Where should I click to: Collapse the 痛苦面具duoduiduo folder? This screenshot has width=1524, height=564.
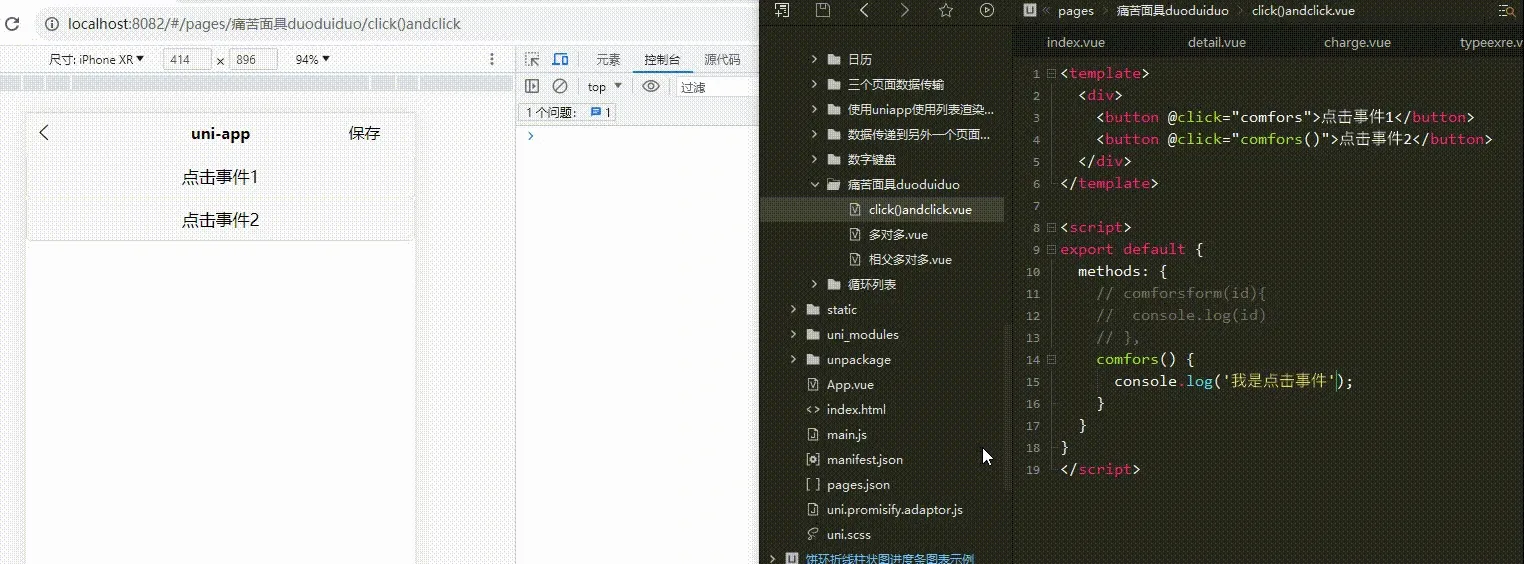(814, 184)
